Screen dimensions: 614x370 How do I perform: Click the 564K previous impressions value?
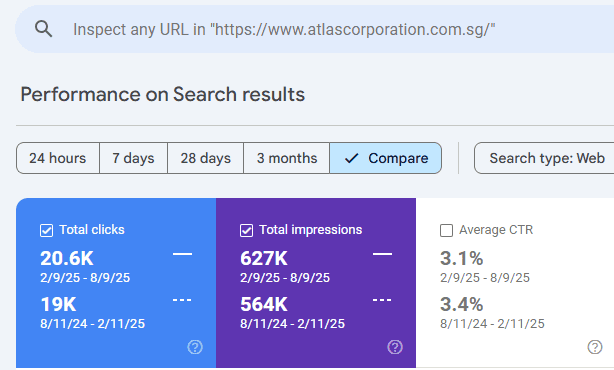264,304
